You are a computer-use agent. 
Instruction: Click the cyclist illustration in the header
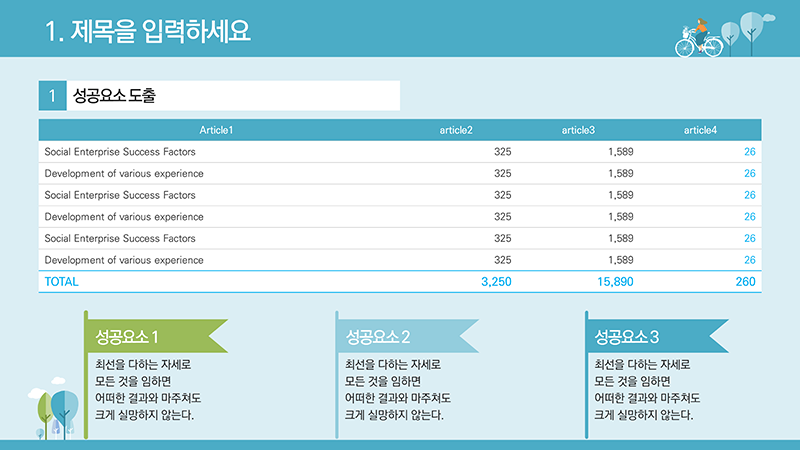click(698, 37)
